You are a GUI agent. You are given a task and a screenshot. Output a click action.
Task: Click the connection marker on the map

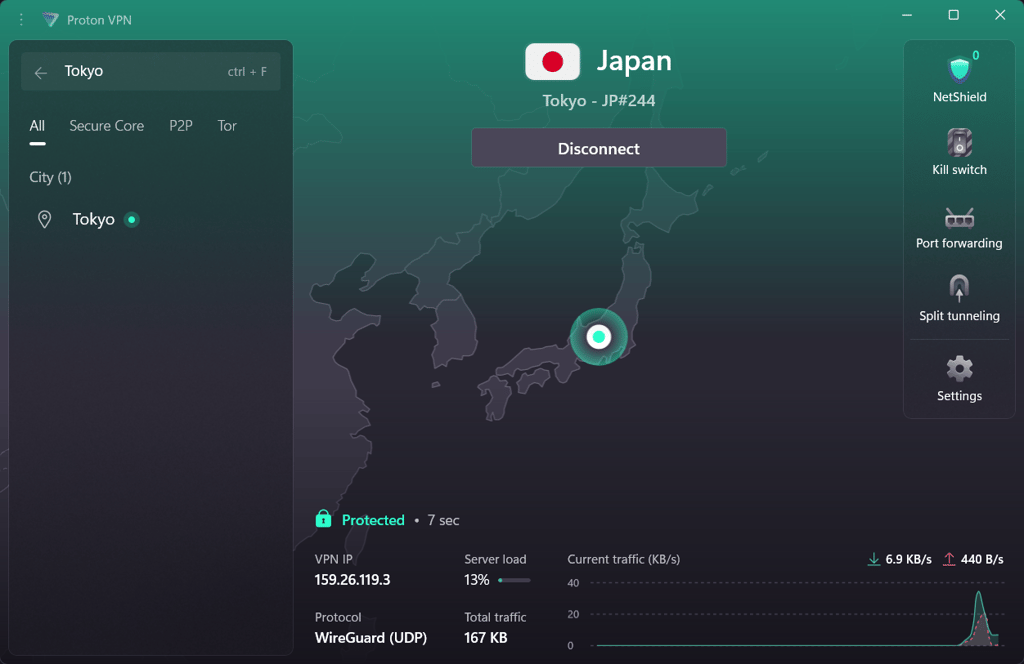(598, 337)
